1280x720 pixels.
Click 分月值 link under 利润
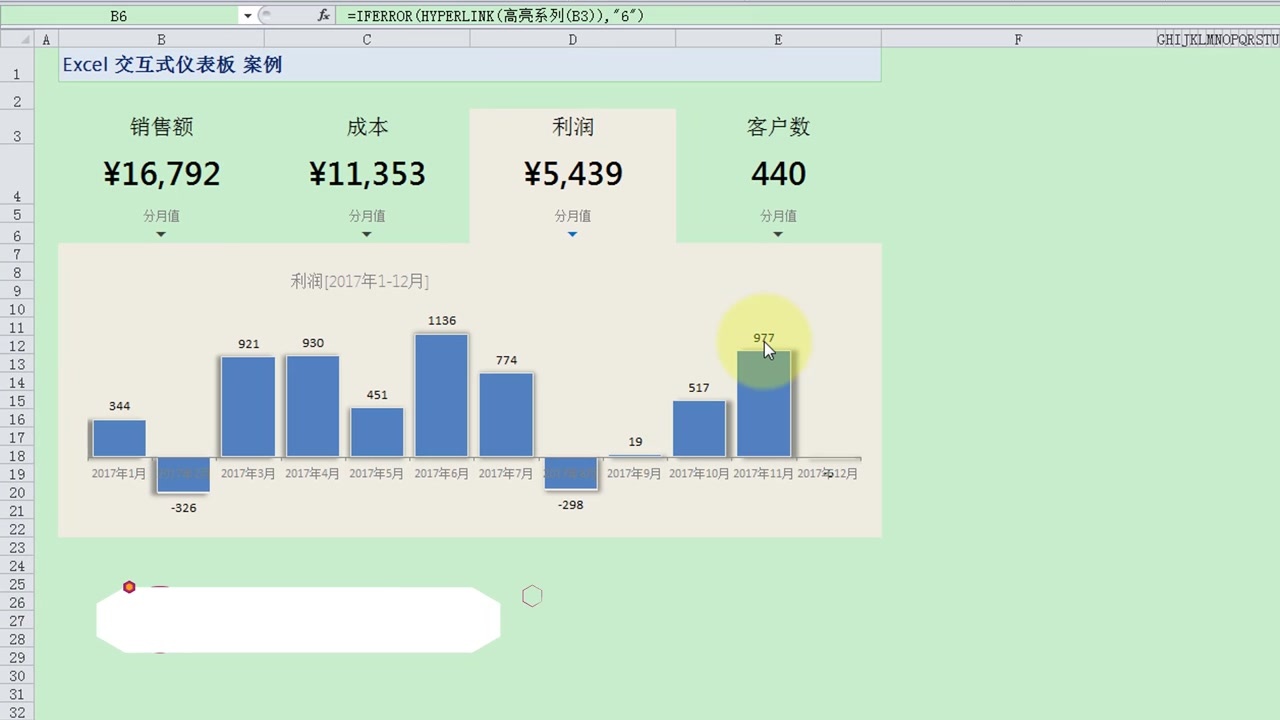(572, 216)
